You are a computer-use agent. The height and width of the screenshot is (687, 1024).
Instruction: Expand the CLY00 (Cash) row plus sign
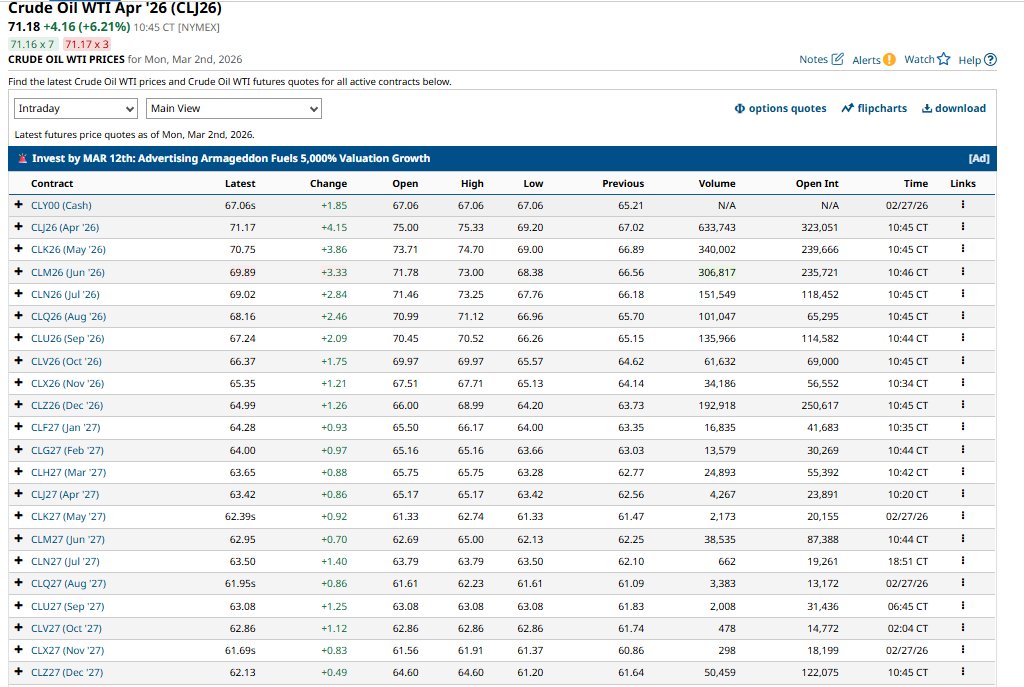coord(18,204)
